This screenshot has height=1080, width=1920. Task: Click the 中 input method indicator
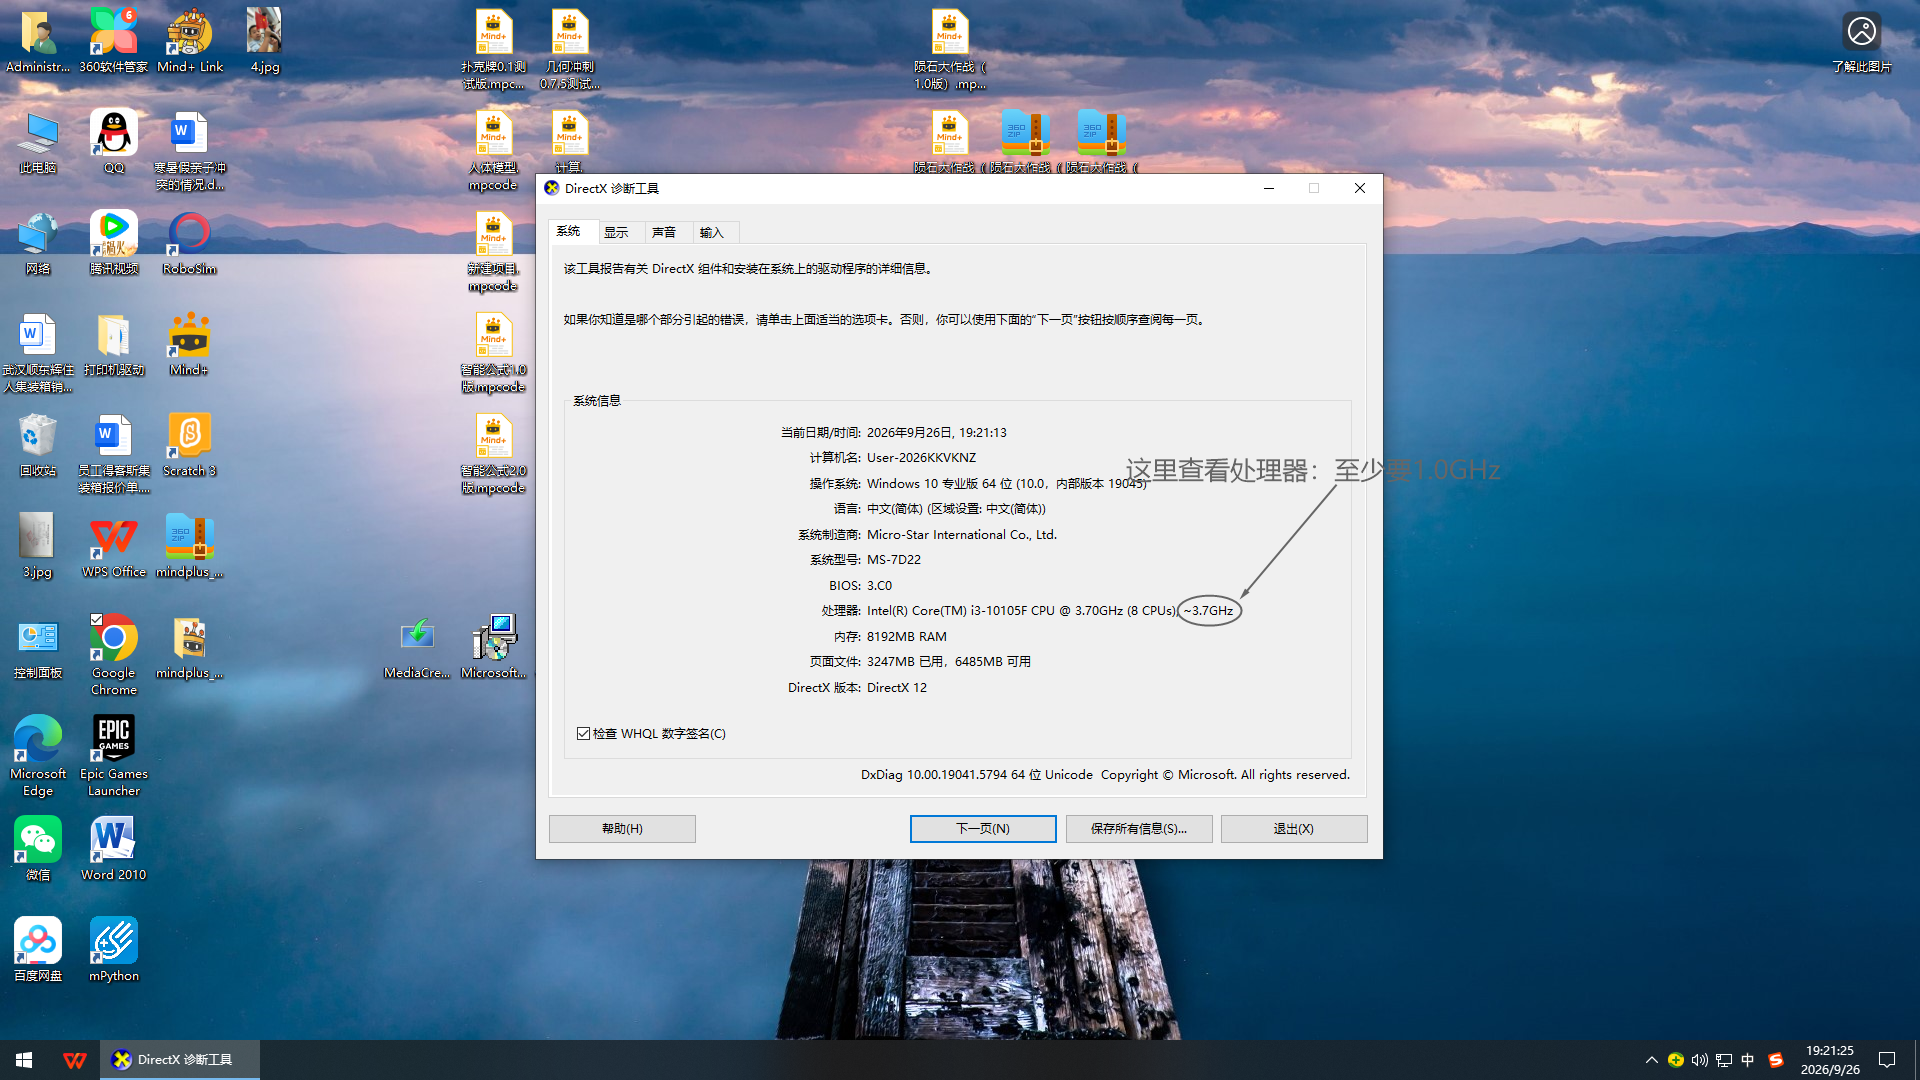(x=1748, y=1060)
